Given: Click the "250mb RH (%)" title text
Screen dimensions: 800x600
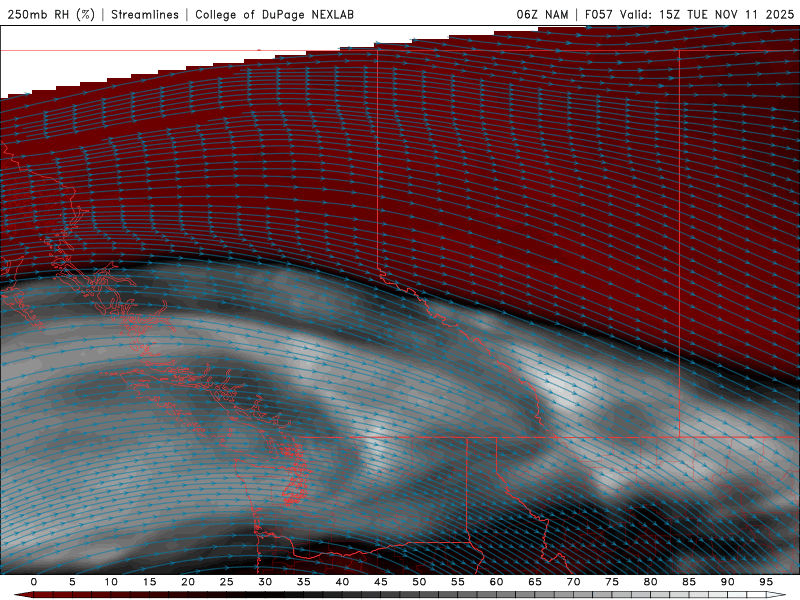Looking at the screenshot, I should 51,14.
